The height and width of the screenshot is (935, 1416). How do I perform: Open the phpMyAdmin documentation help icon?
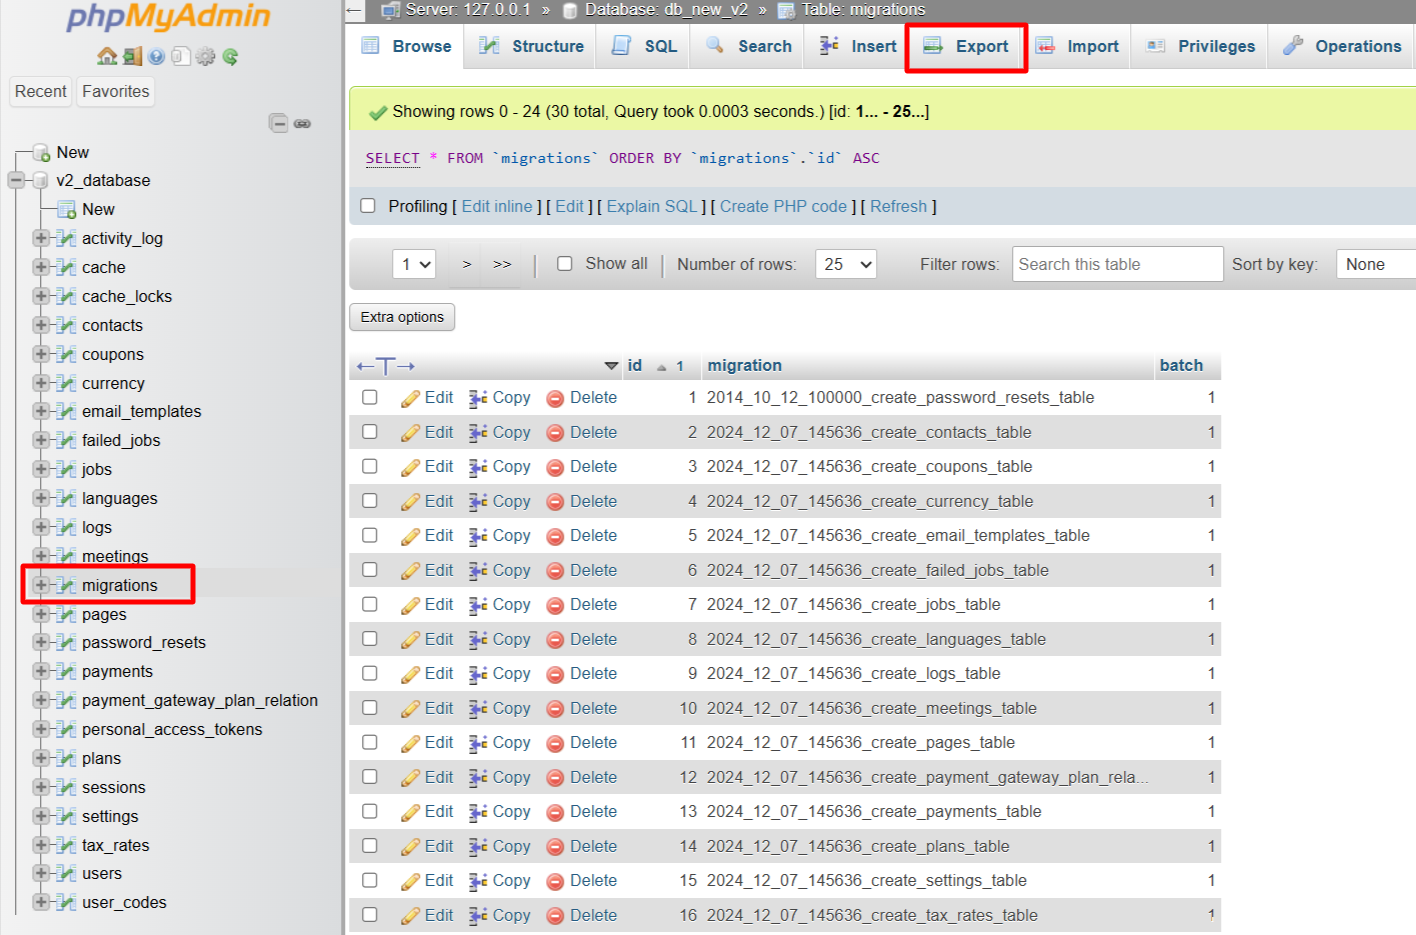coord(156,56)
